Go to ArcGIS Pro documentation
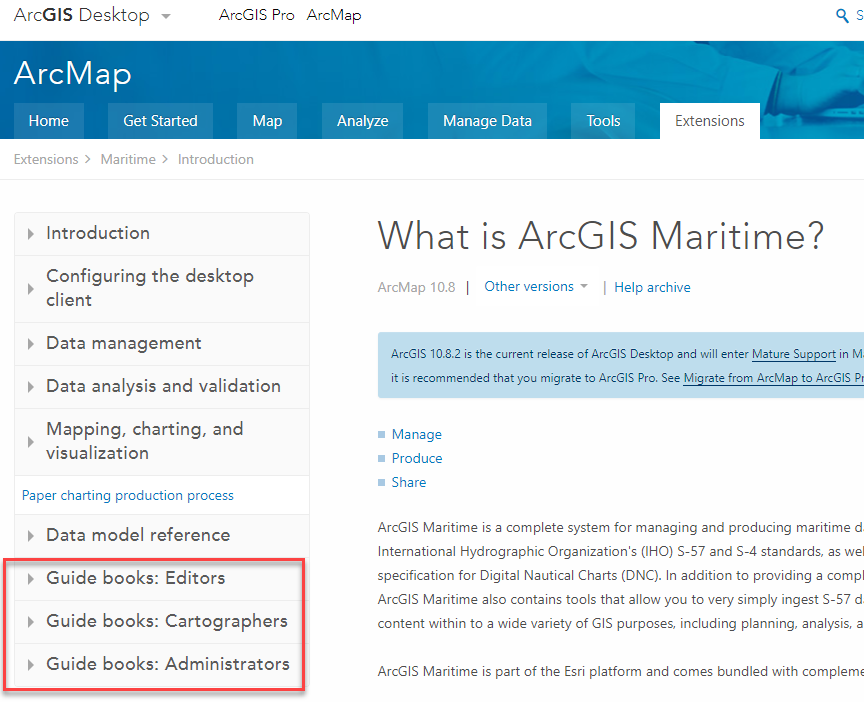This screenshot has width=864, height=702. pyautogui.click(x=257, y=14)
